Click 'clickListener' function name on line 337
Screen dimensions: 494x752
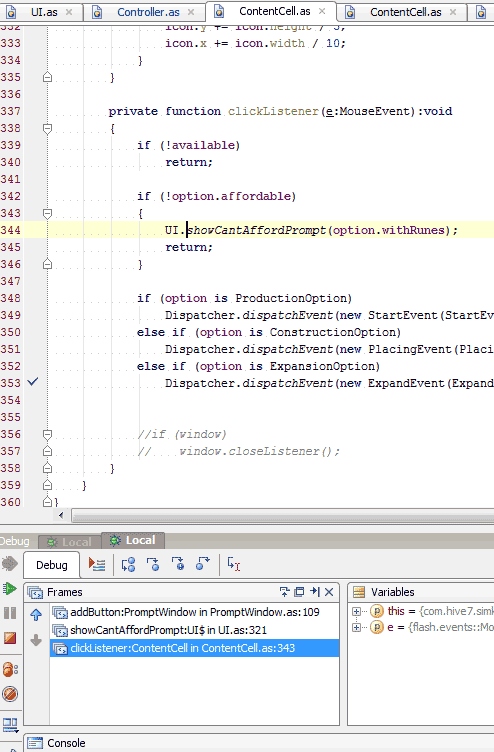[x=273, y=111]
